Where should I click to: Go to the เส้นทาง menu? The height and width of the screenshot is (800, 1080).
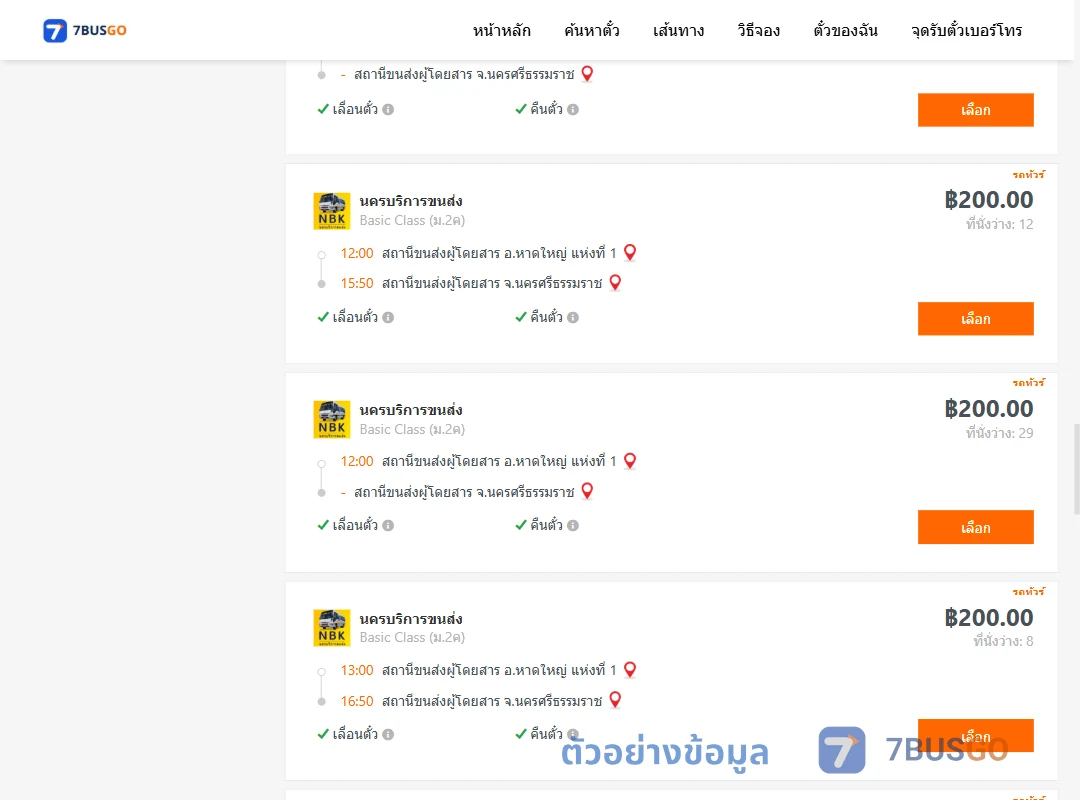coord(678,30)
